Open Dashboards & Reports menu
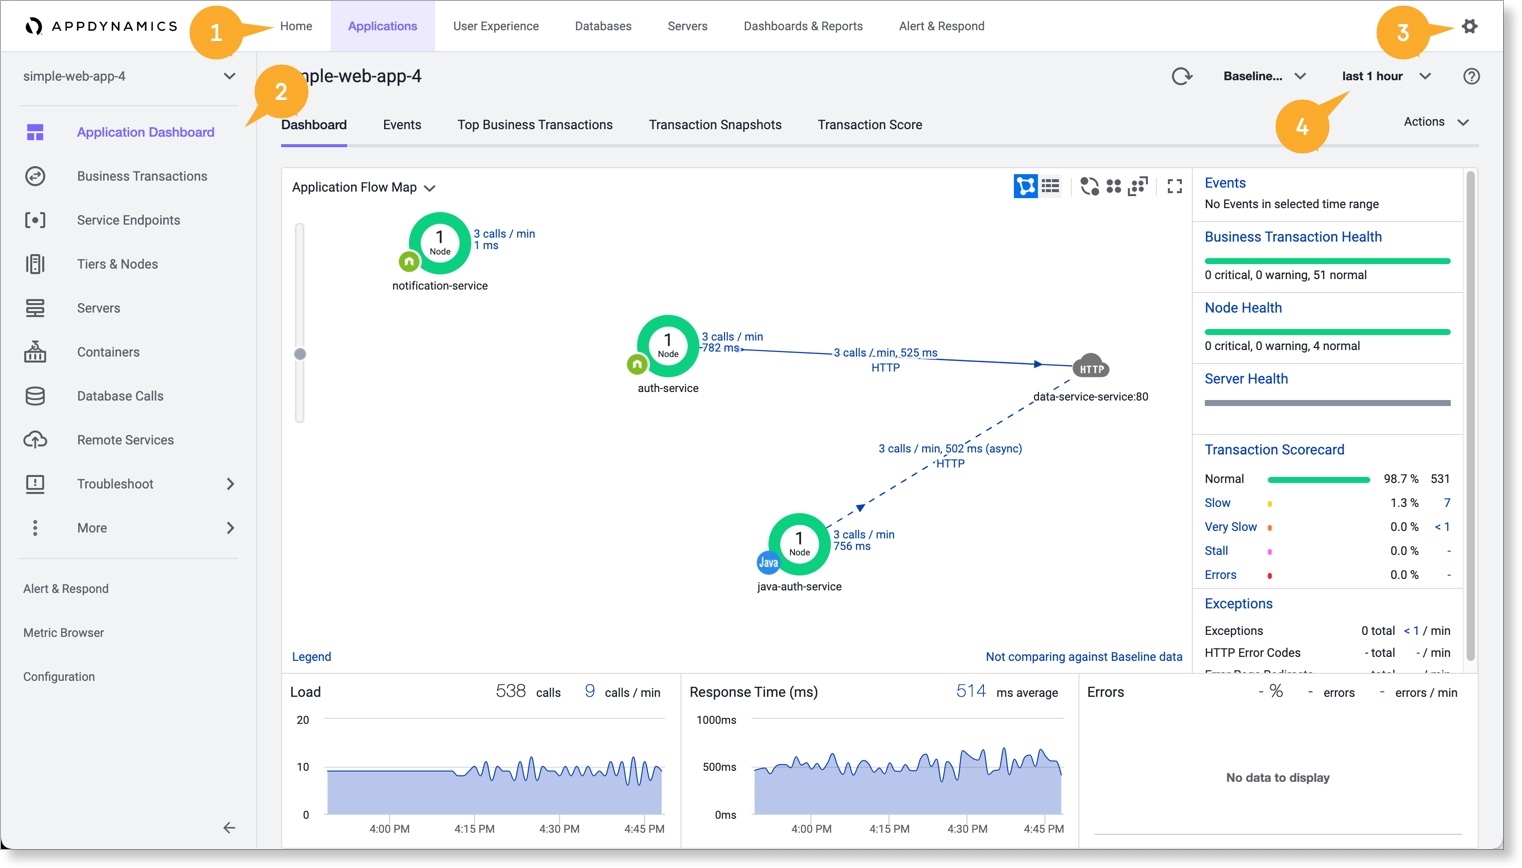This screenshot has height=868, width=1522. (803, 26)
